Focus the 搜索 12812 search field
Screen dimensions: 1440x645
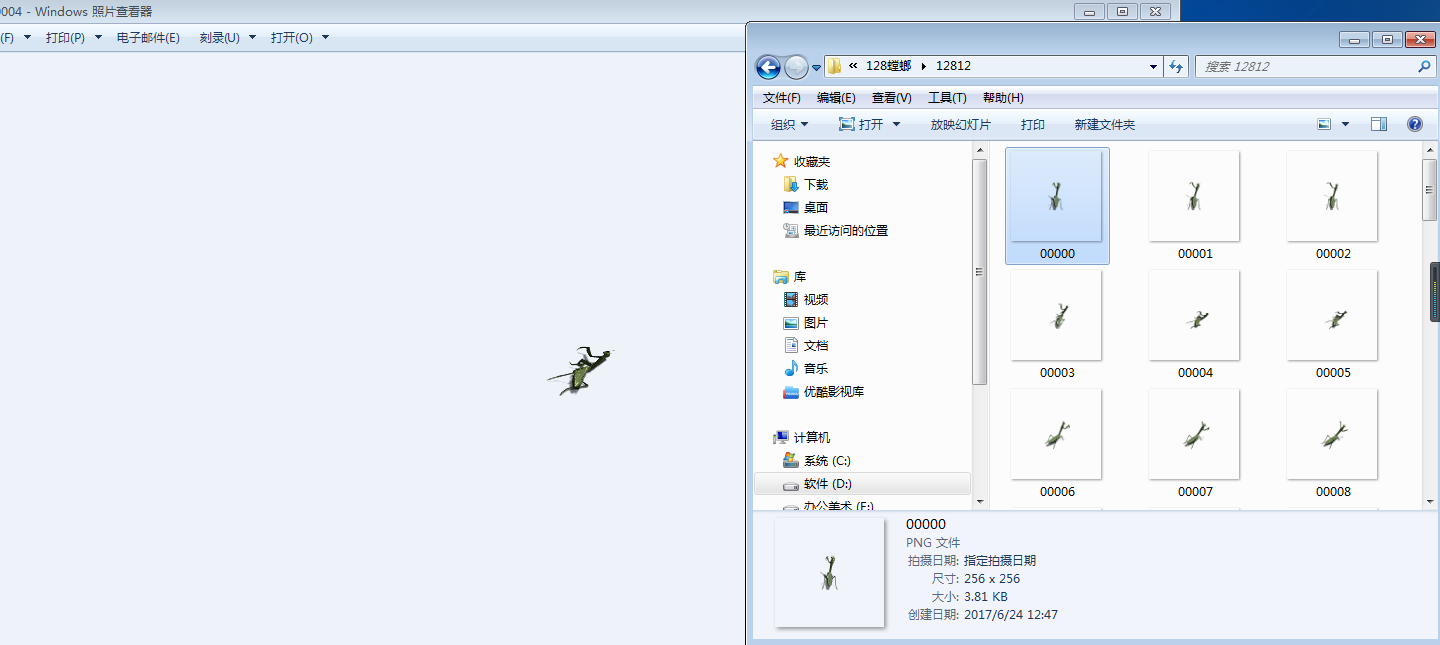pyautogui.click(x=1306, y=67)
